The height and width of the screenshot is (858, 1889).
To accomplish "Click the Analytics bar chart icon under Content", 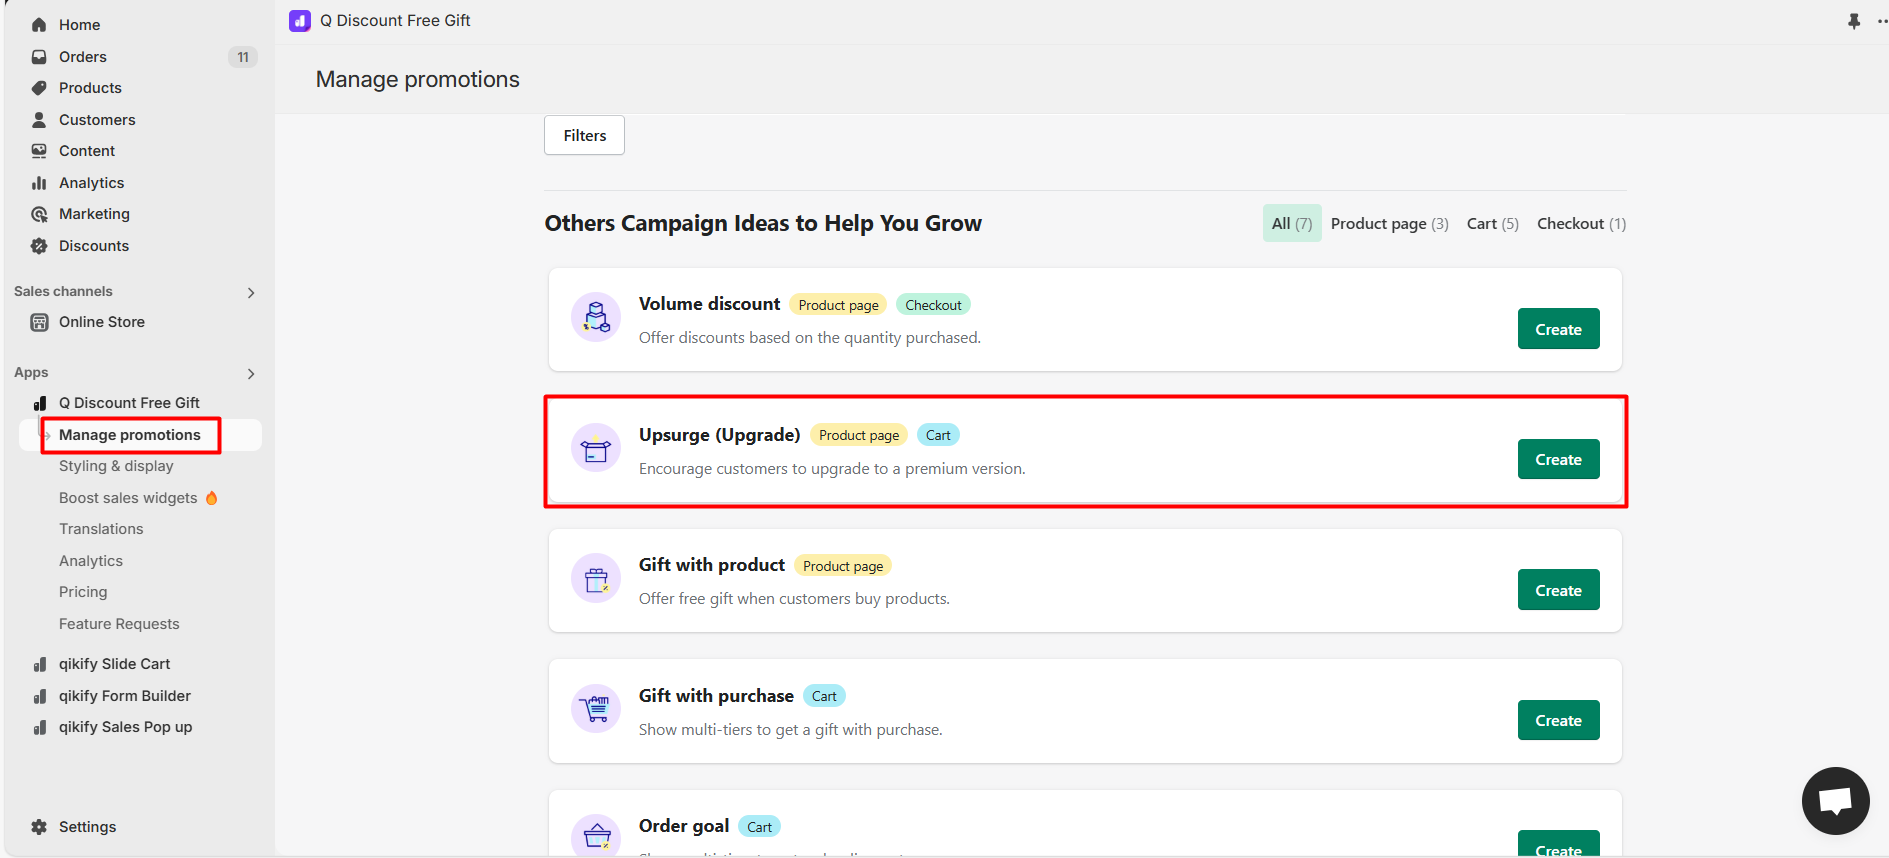I will [39, 183].
